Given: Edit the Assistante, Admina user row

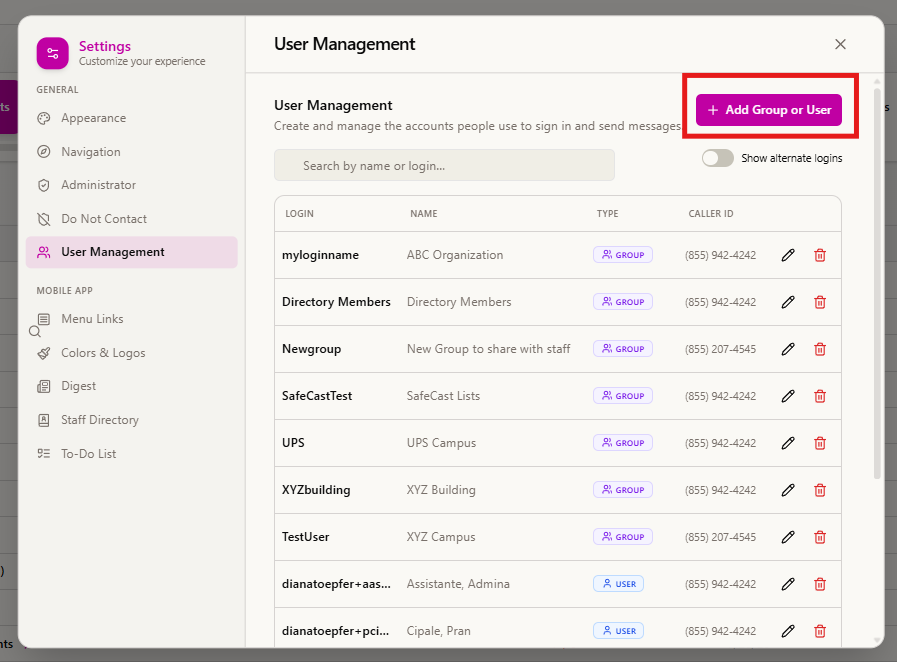Looking at the screenshot, I should 788,584.
